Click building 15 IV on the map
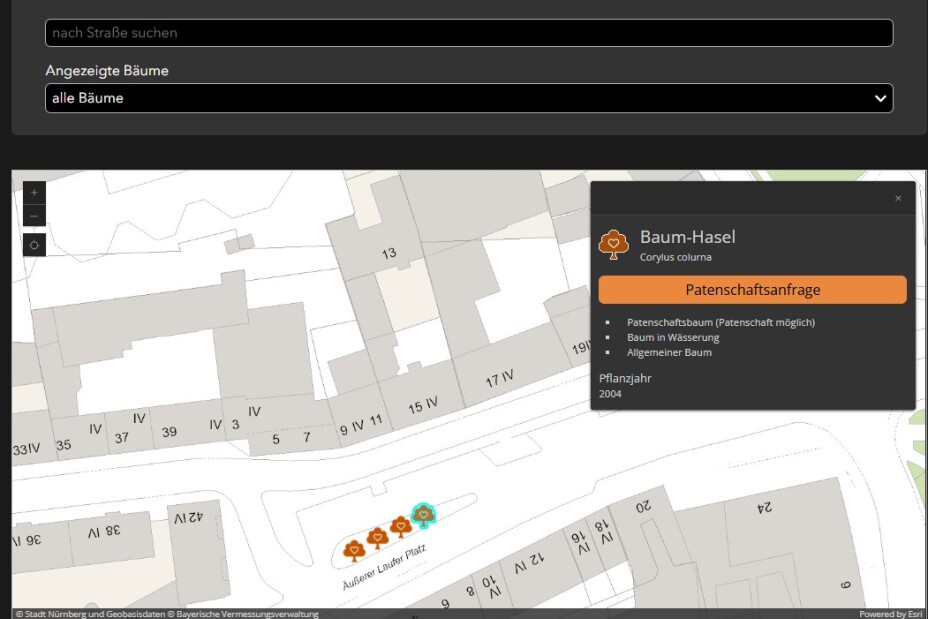 (423, 405)
